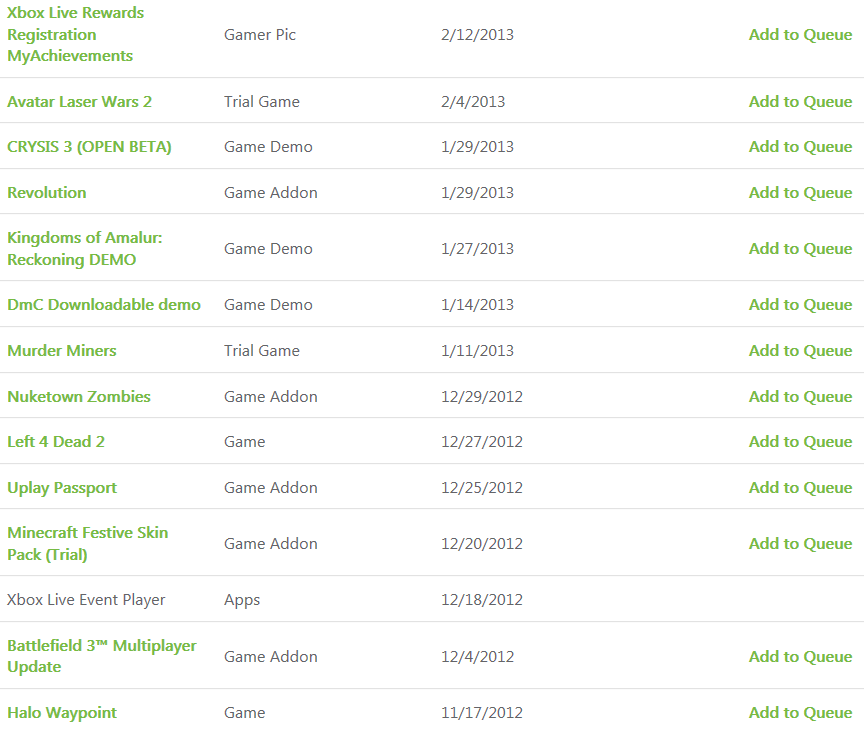The width and height of the screenshot is (864, 731).
Task: Add Nuketown Zombies to queue
Action: (800, 397)
